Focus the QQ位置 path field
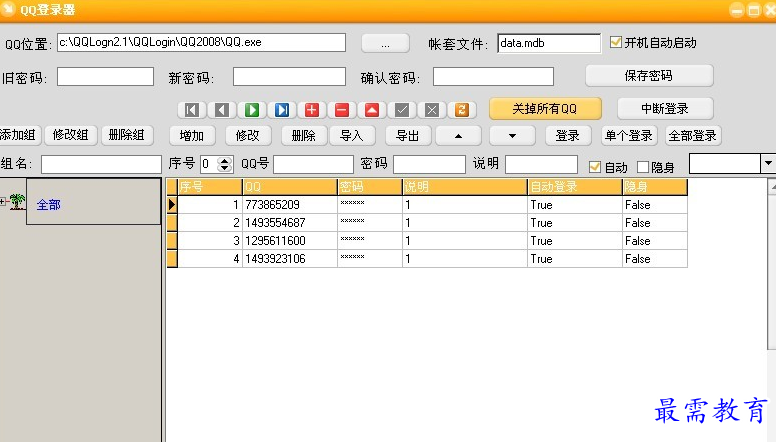The image size is (776, 442). pos(201,43)
